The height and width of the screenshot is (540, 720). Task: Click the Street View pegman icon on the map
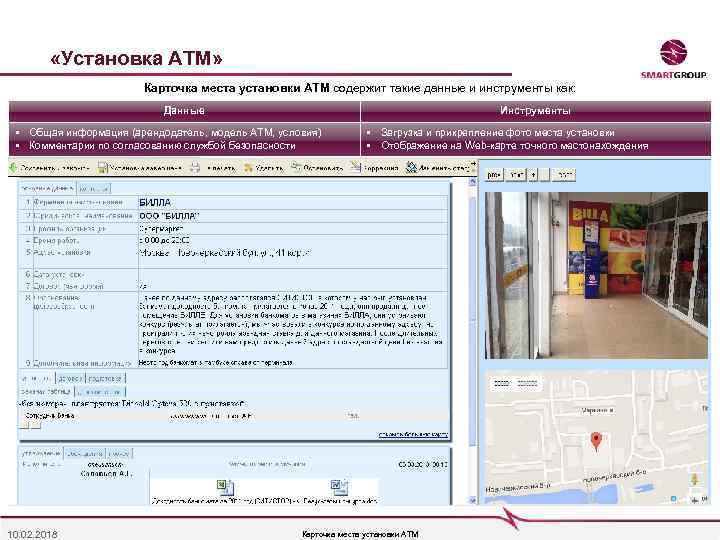[x=694, y=479]
